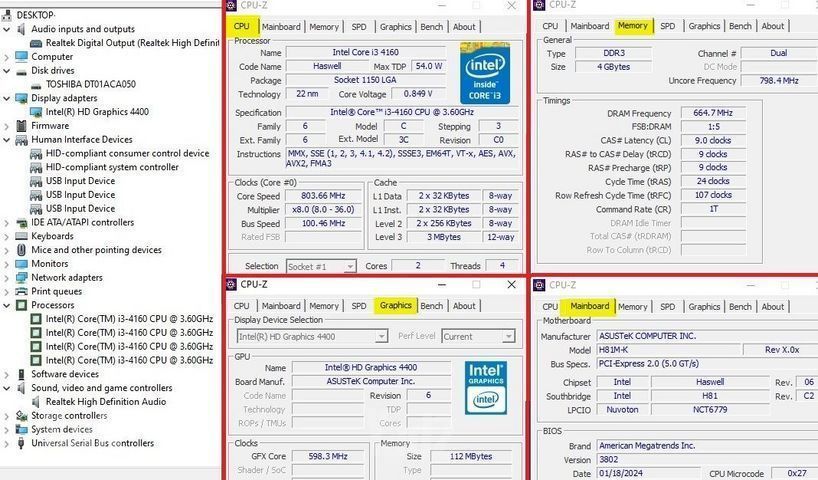Click the HID-compliant consumer control device icon

click(36, 153)
